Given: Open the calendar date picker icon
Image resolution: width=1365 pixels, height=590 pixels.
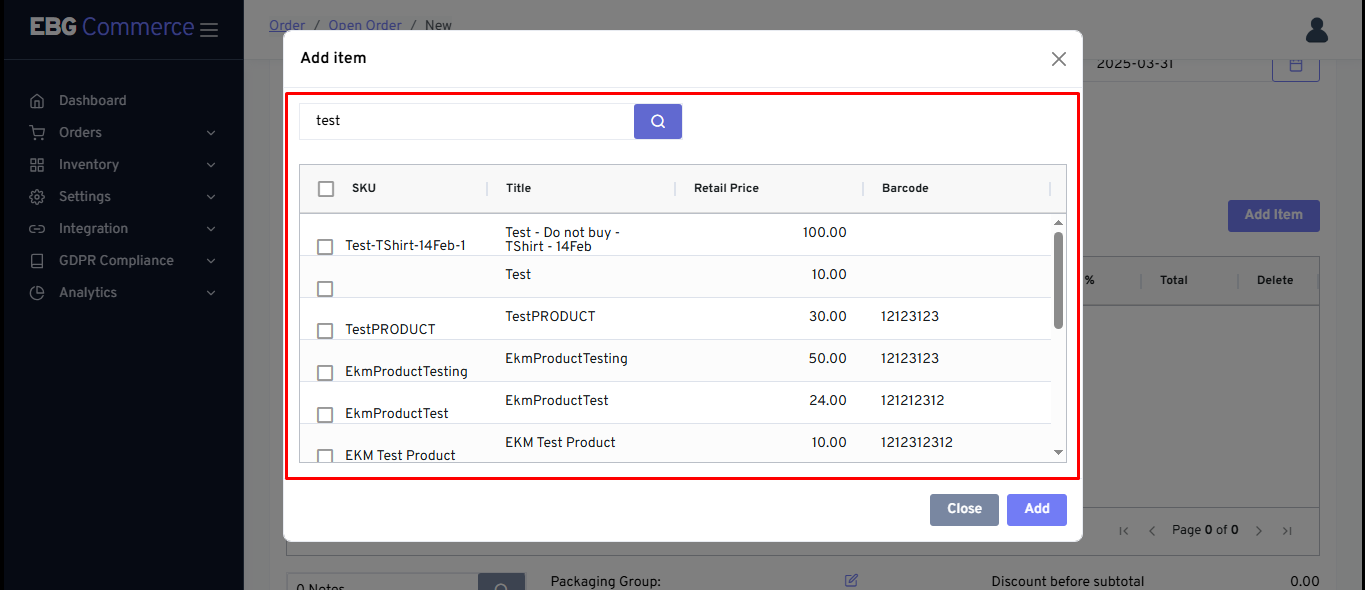Looking at the screenshot, I should pyautogui.click(x=1295, y=65).
